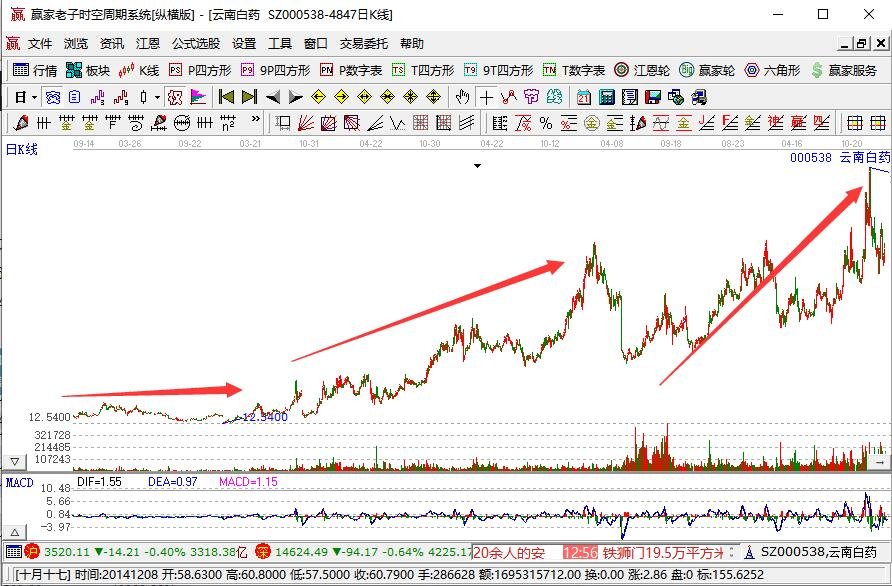
Task: Select the hand pan tool
Action: [x=462, y=97]
